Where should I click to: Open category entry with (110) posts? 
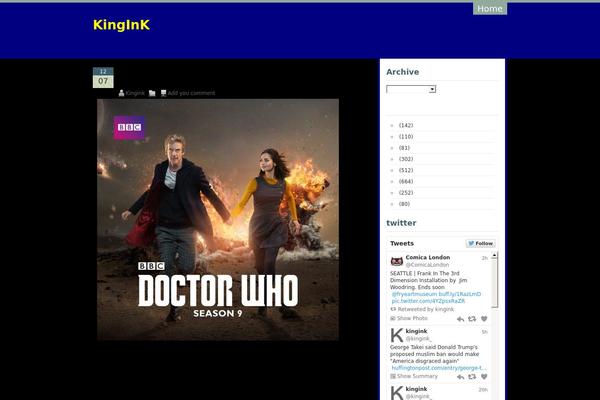pos(406,137)
